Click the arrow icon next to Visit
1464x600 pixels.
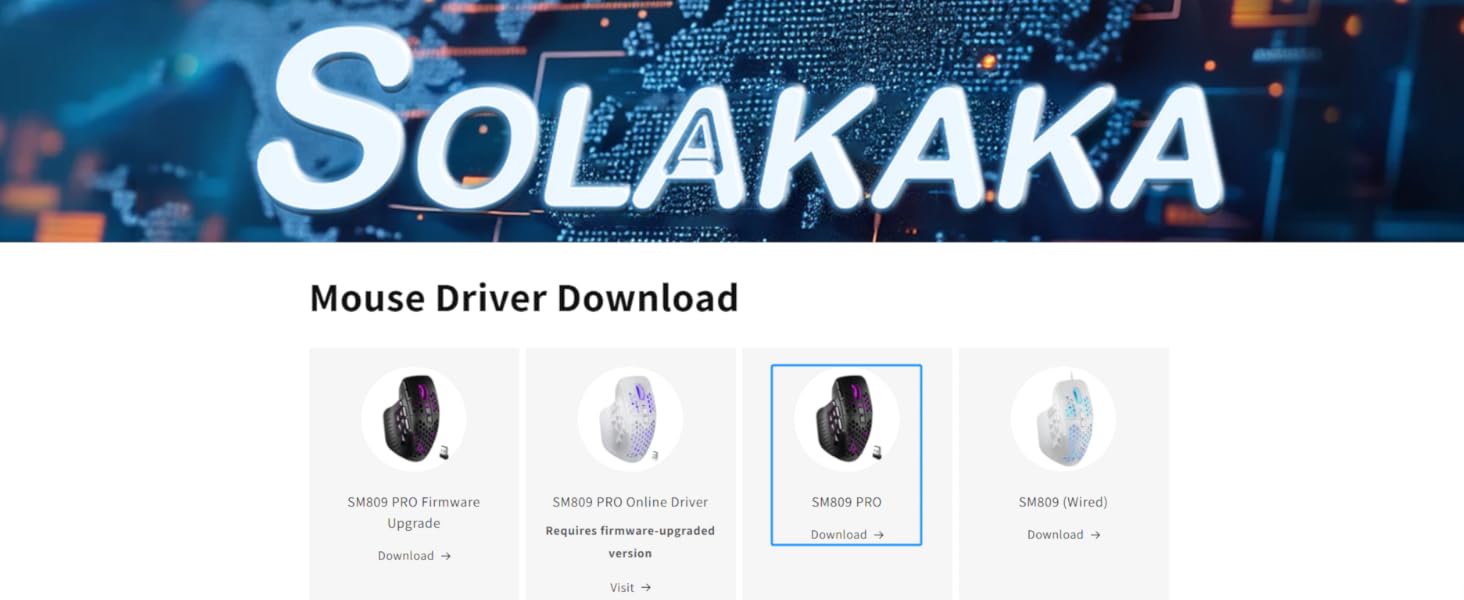click(646, 588)
